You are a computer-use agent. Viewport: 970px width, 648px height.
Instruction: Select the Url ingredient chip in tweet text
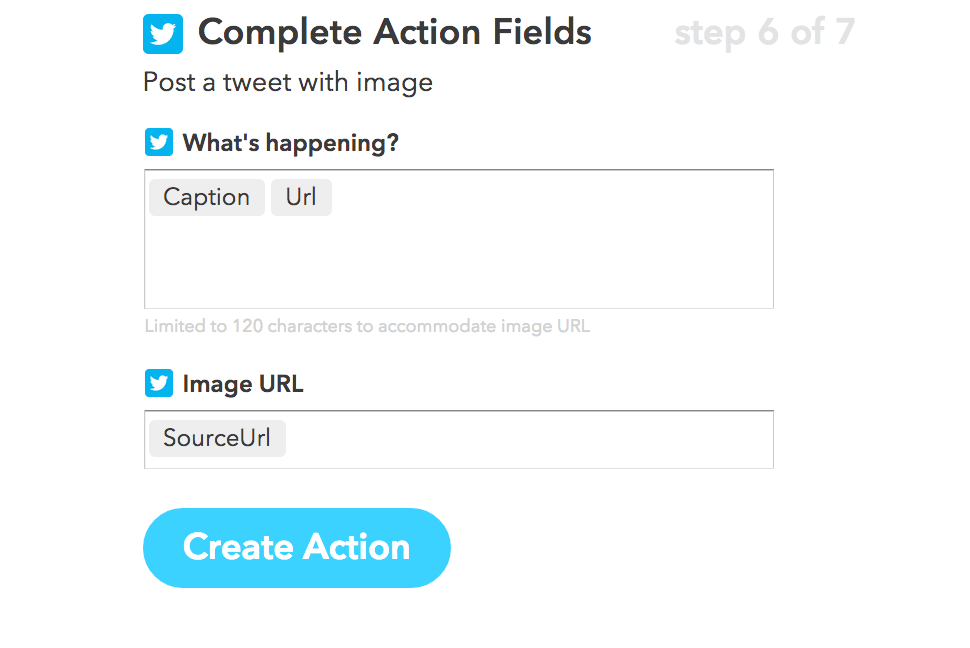[301, 197]
